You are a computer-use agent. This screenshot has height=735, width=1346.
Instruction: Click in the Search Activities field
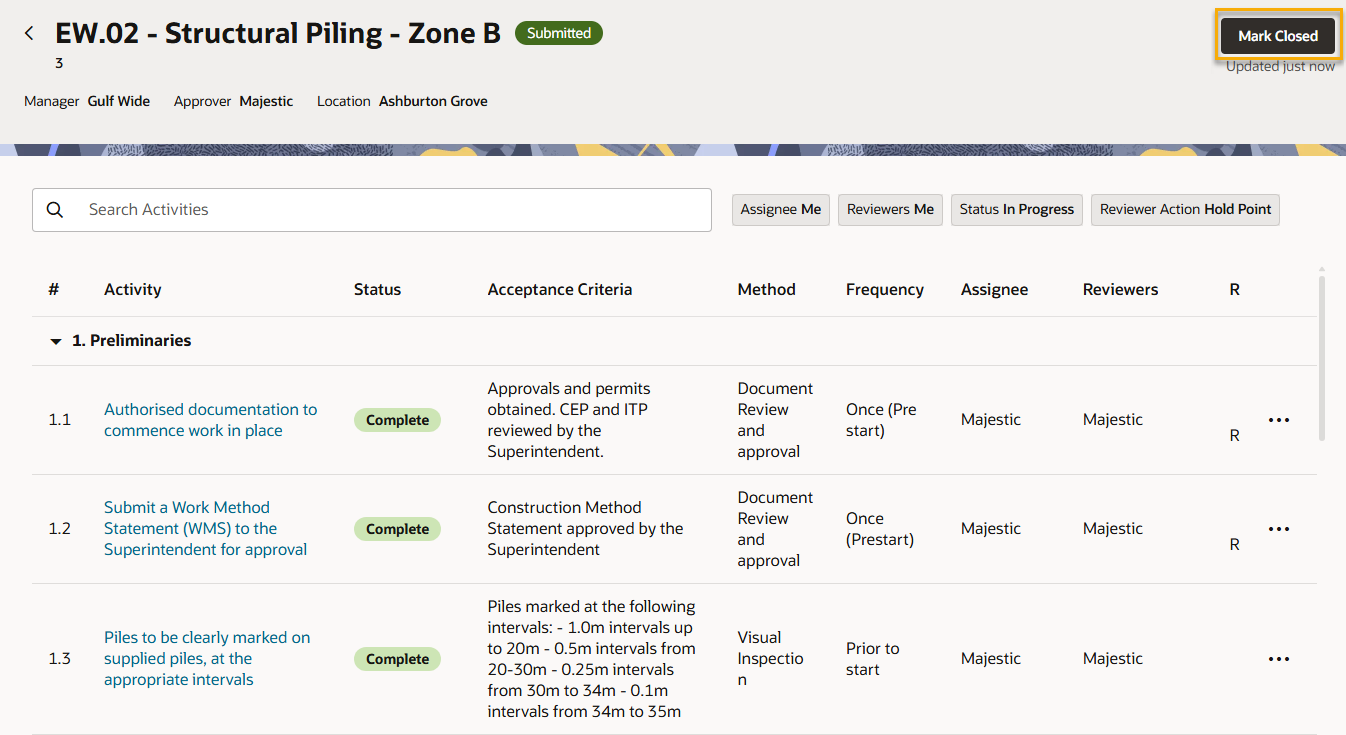[x=390, y=210]
